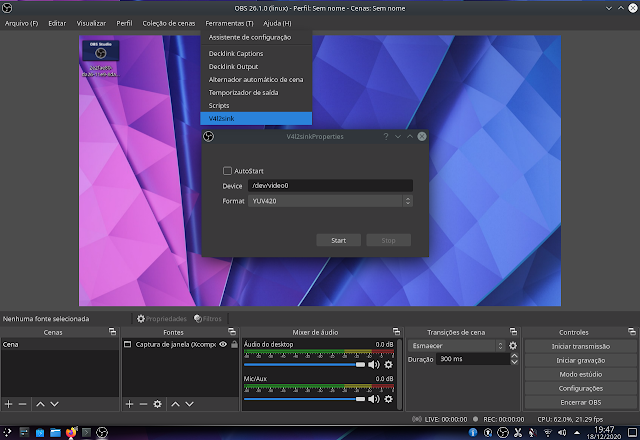
Task: Increase Duração value with up arrow
Action: tap(514, 356)
